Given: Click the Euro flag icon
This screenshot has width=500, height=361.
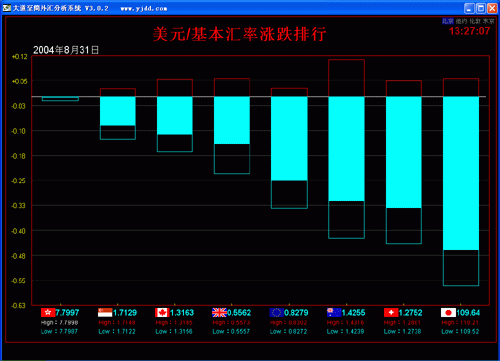Looking at the screenshot, I should pyautogui.click(x=276, y=313).
